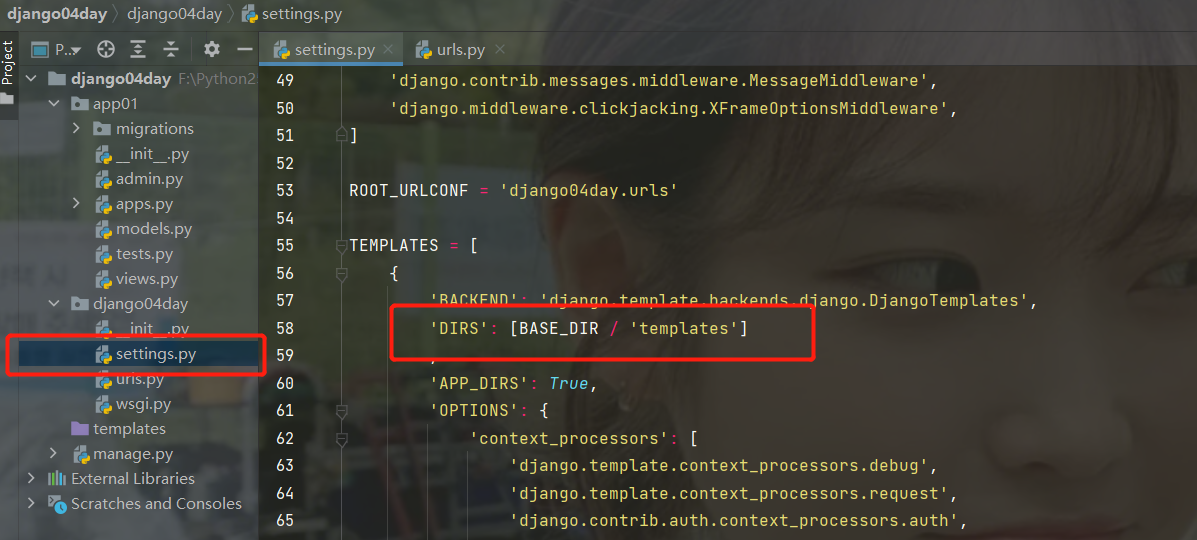Viewport: 1197px width, 540px height.
Task: Click the TEMPLATES variable name on line 55
Action: 394,246
